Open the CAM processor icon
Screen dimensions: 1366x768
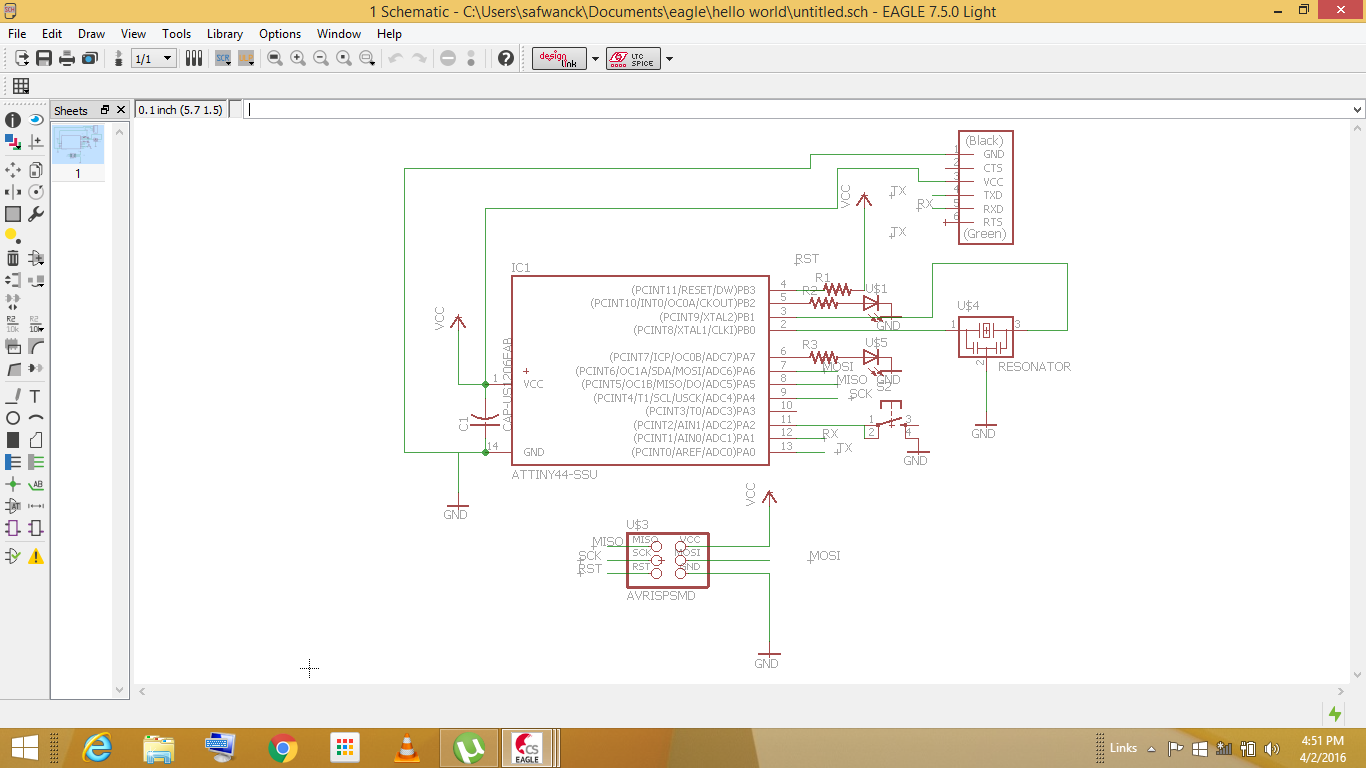click(90, 58)
